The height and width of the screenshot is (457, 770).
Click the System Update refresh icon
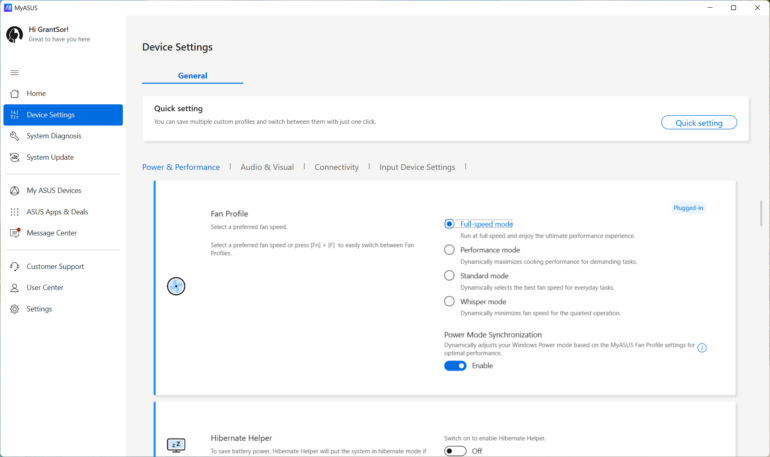point(15,157)
